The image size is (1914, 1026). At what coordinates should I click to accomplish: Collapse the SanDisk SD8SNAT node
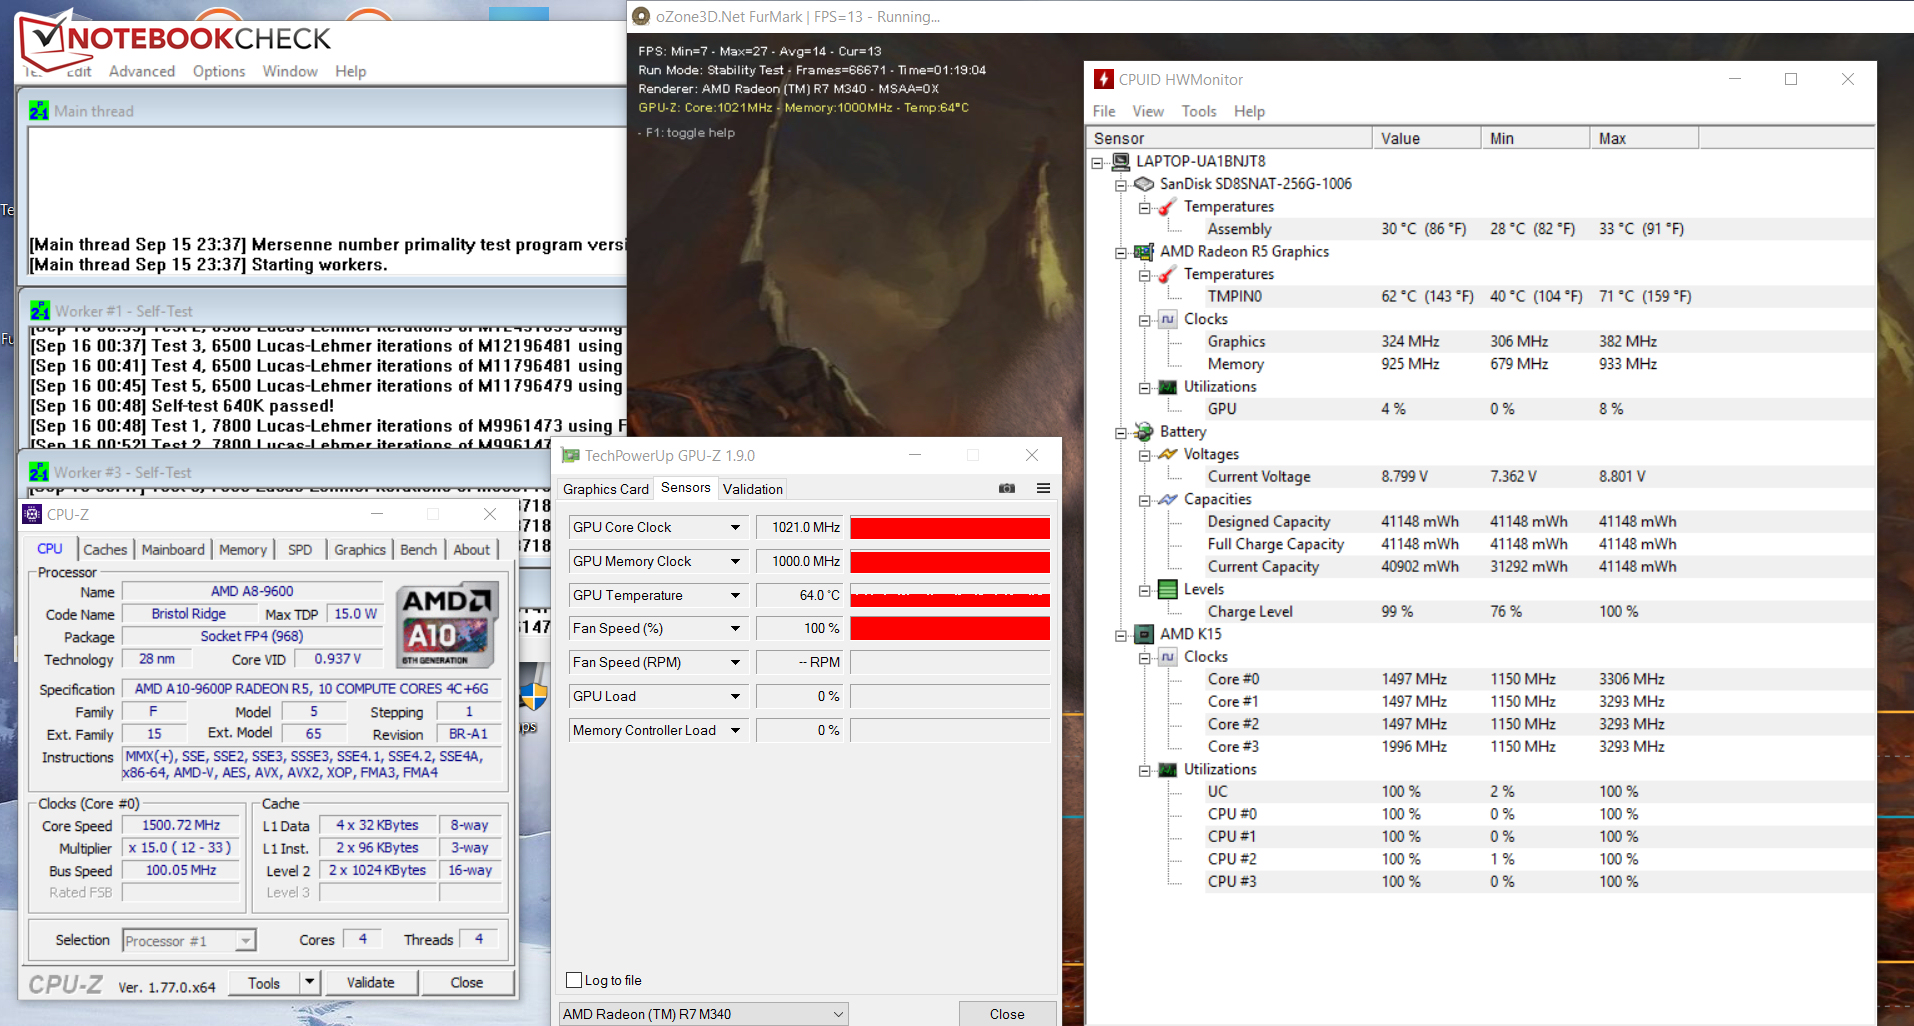(1121, 185)
